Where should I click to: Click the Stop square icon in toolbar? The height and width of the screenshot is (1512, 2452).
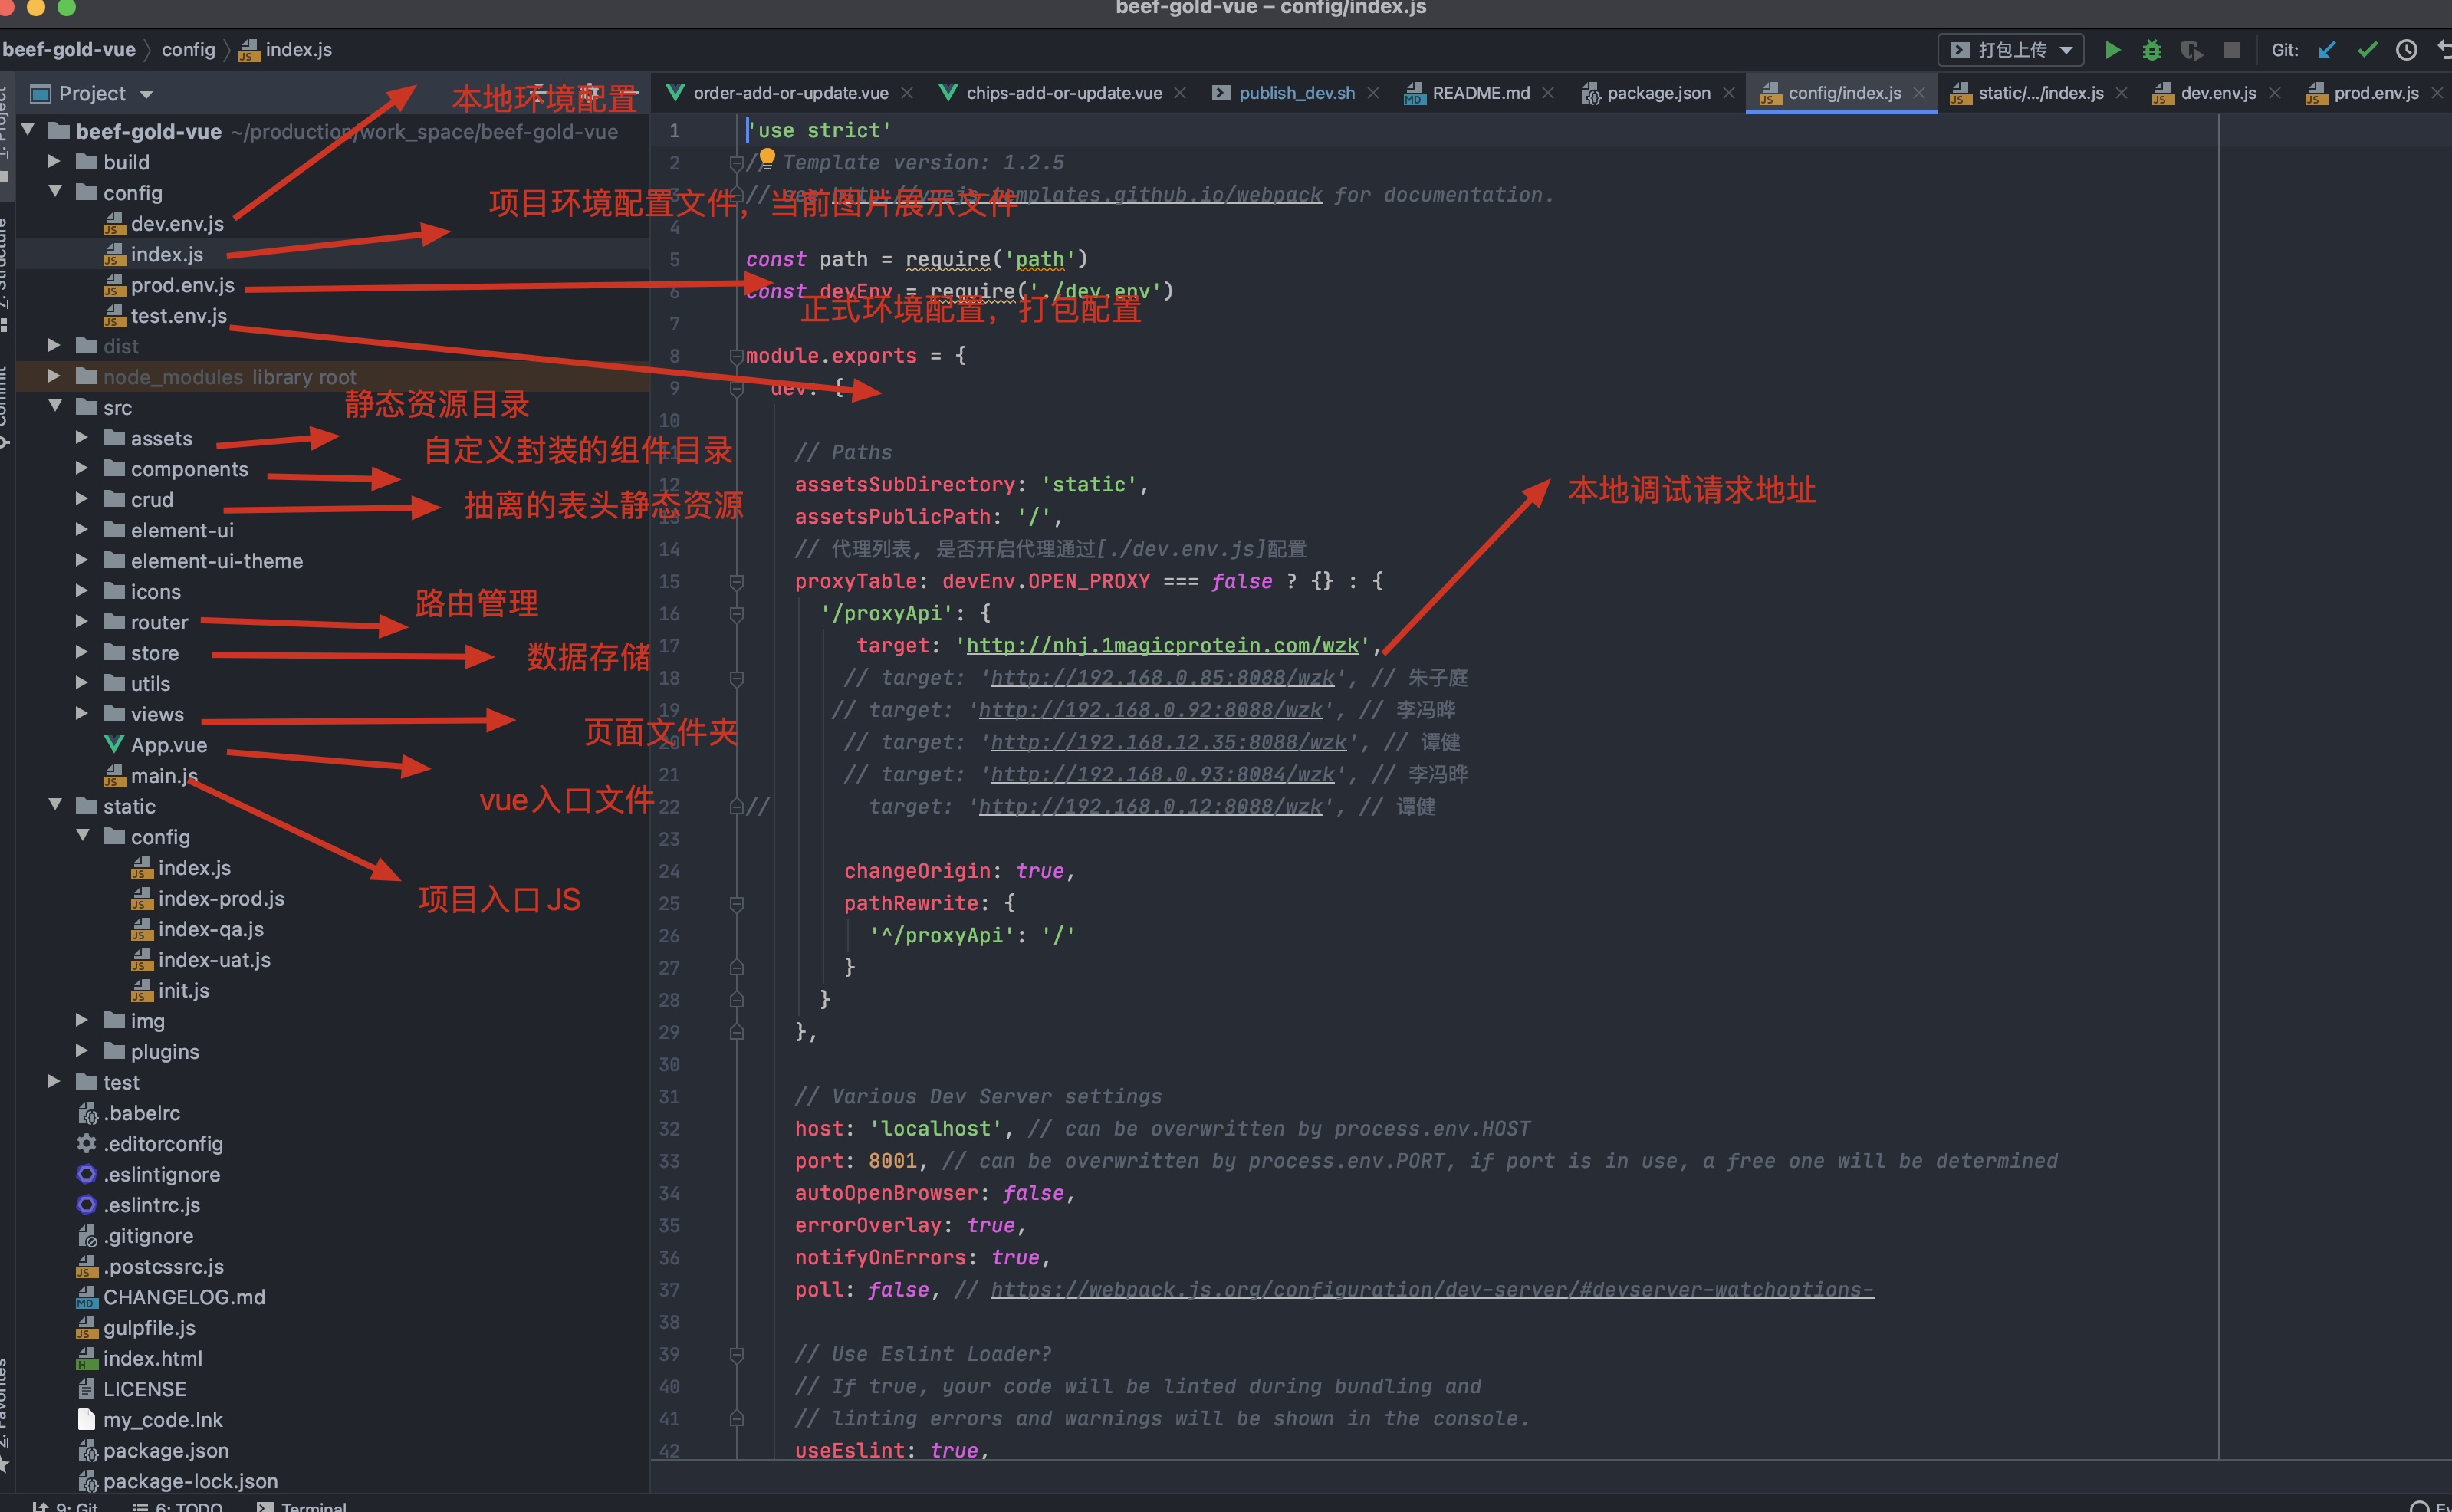click(2231, 50)
